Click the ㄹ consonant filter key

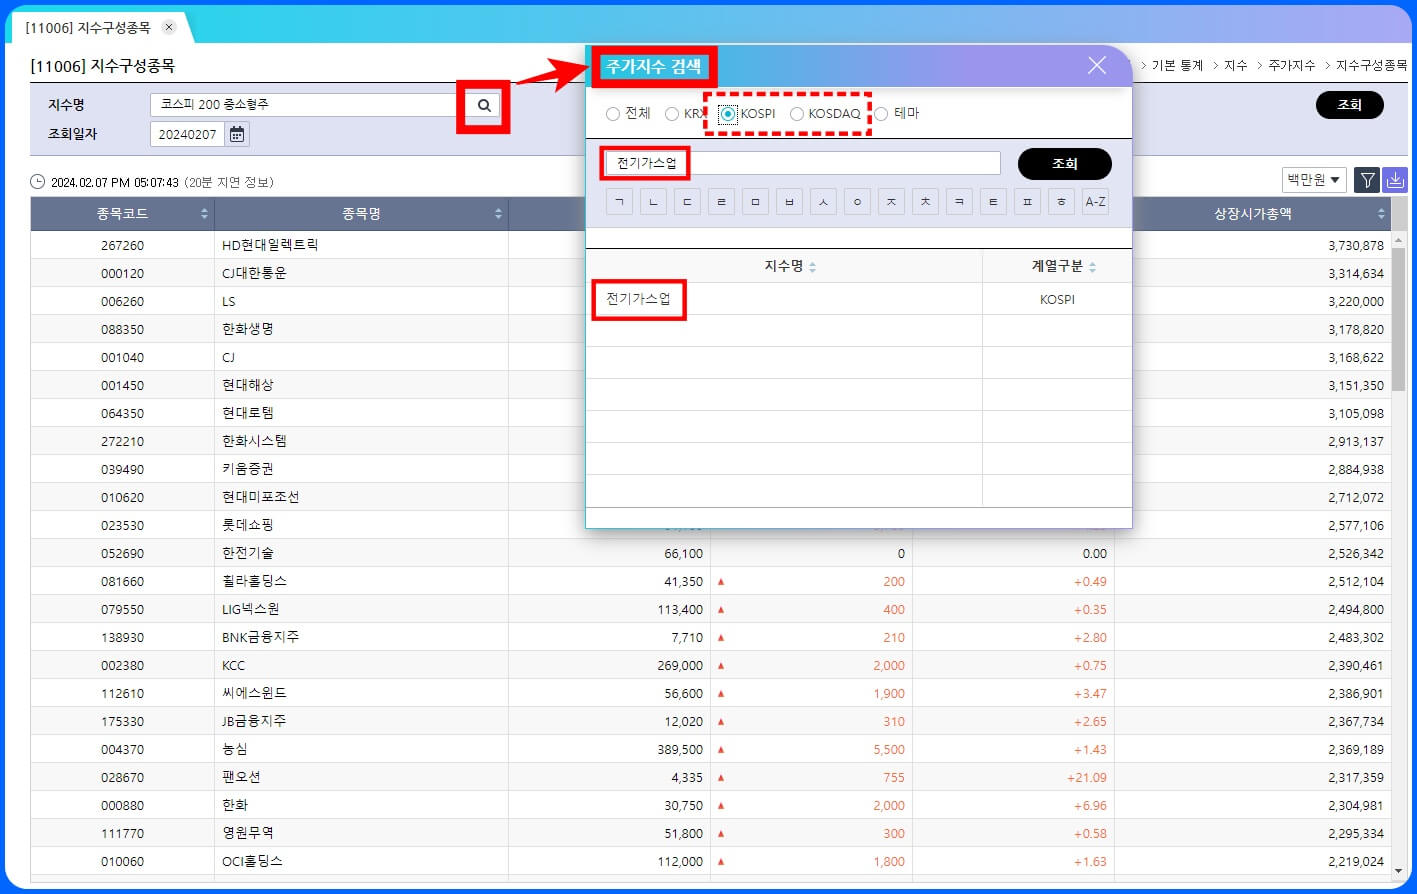721,201
